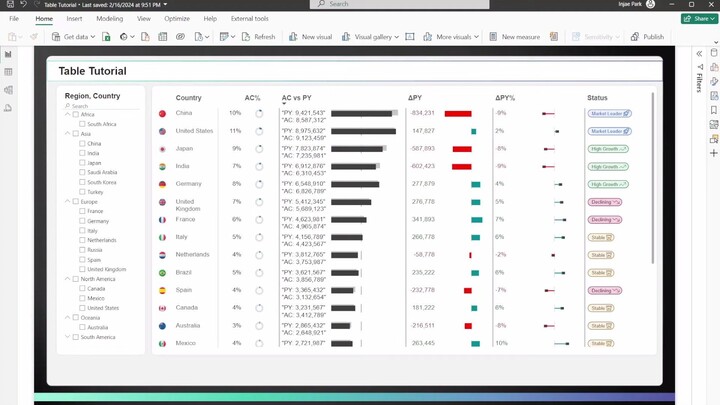Click China's red ΔPY bar
The width and height of the screenshot is (720, 405).
458,114
